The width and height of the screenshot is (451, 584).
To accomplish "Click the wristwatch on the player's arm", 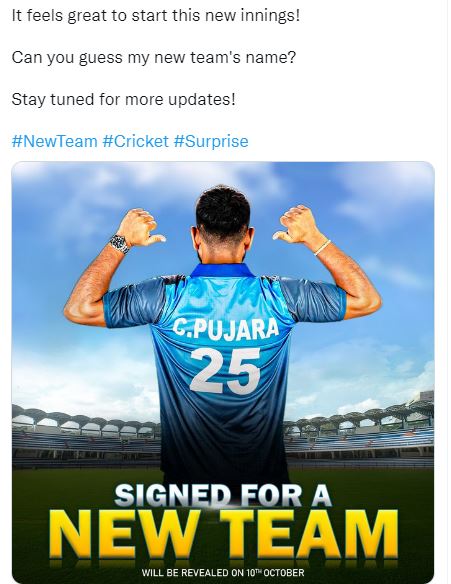I will pyautogui.click(x=119, y=244).
